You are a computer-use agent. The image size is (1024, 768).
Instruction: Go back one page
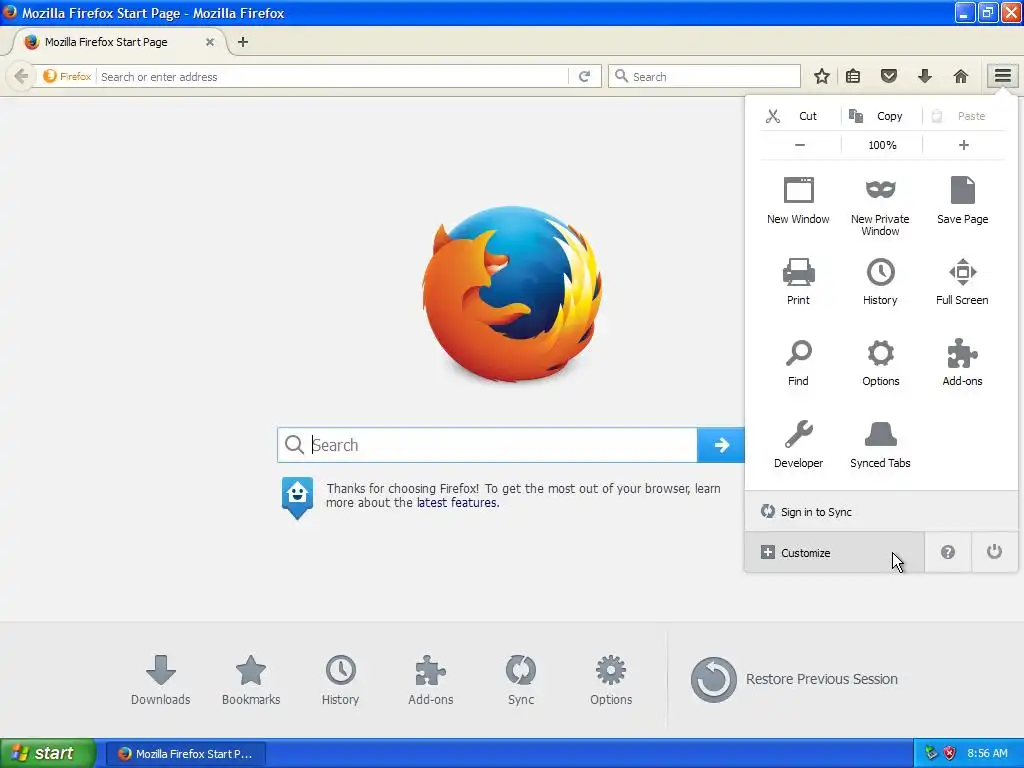[21, 76]
